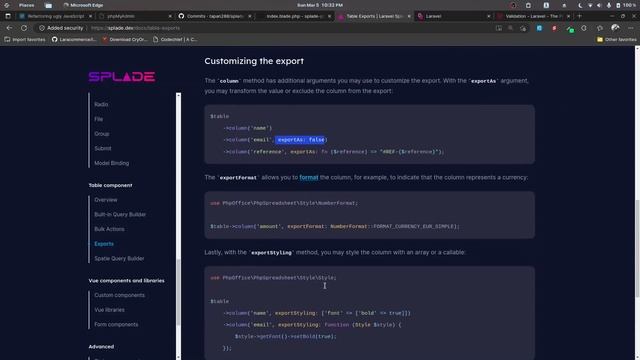Open the Custom components sidebar link
Screen dimensions: 640x360
tap(120, 295)
